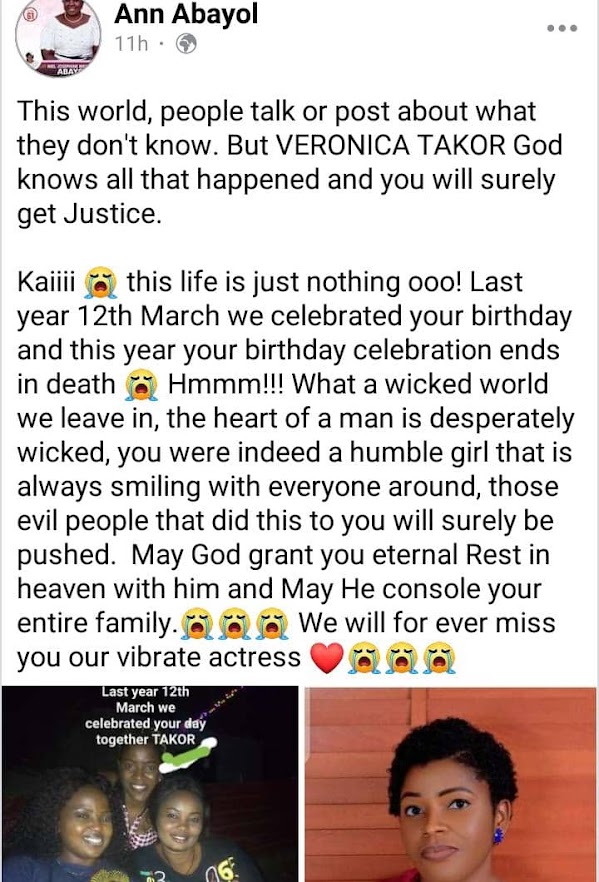
Task: Click first crying emoji after 'entire family.'
Action: tap(197, 624)
